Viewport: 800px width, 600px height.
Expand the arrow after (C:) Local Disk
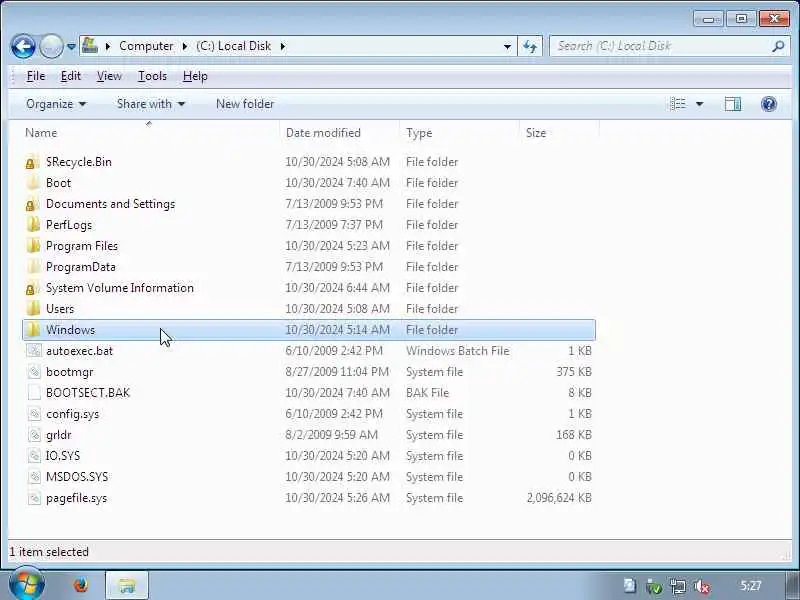(283, 46)
